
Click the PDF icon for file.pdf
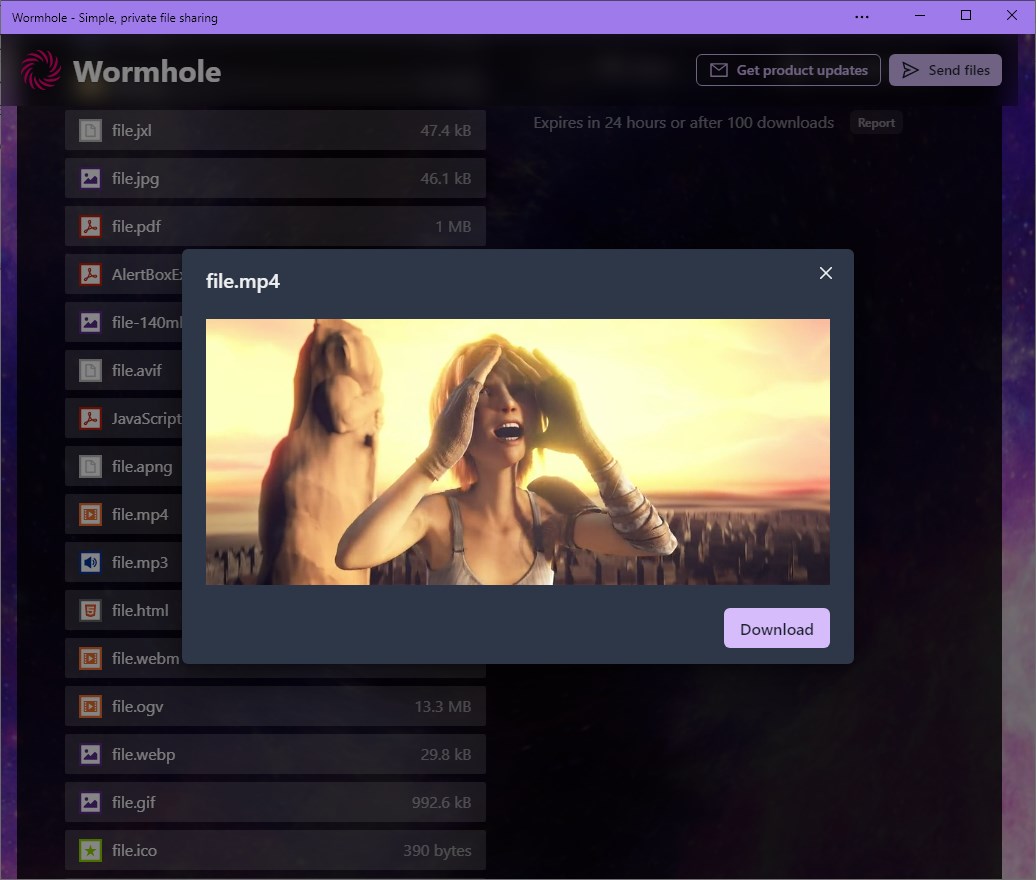[91, 227]
